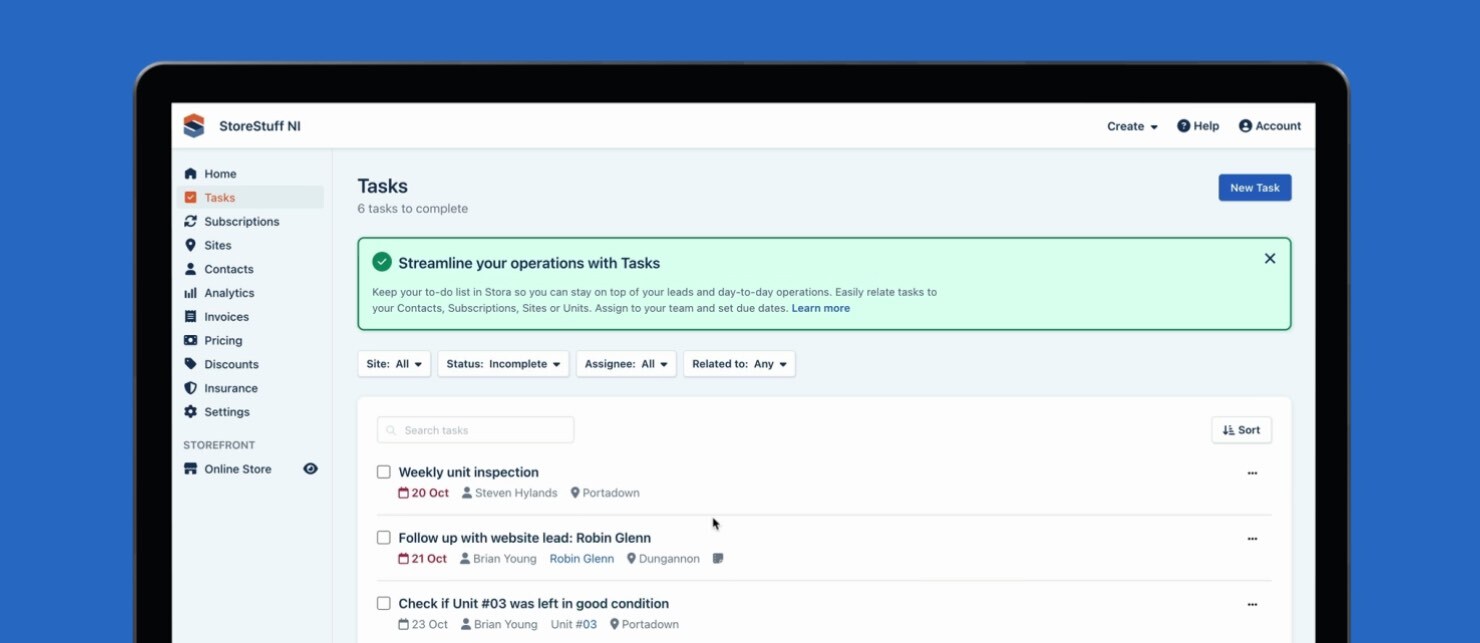1480x643 pixels.
Task: Open the note icon on Robin Glenn task
Action: click(x=718, y=559)
